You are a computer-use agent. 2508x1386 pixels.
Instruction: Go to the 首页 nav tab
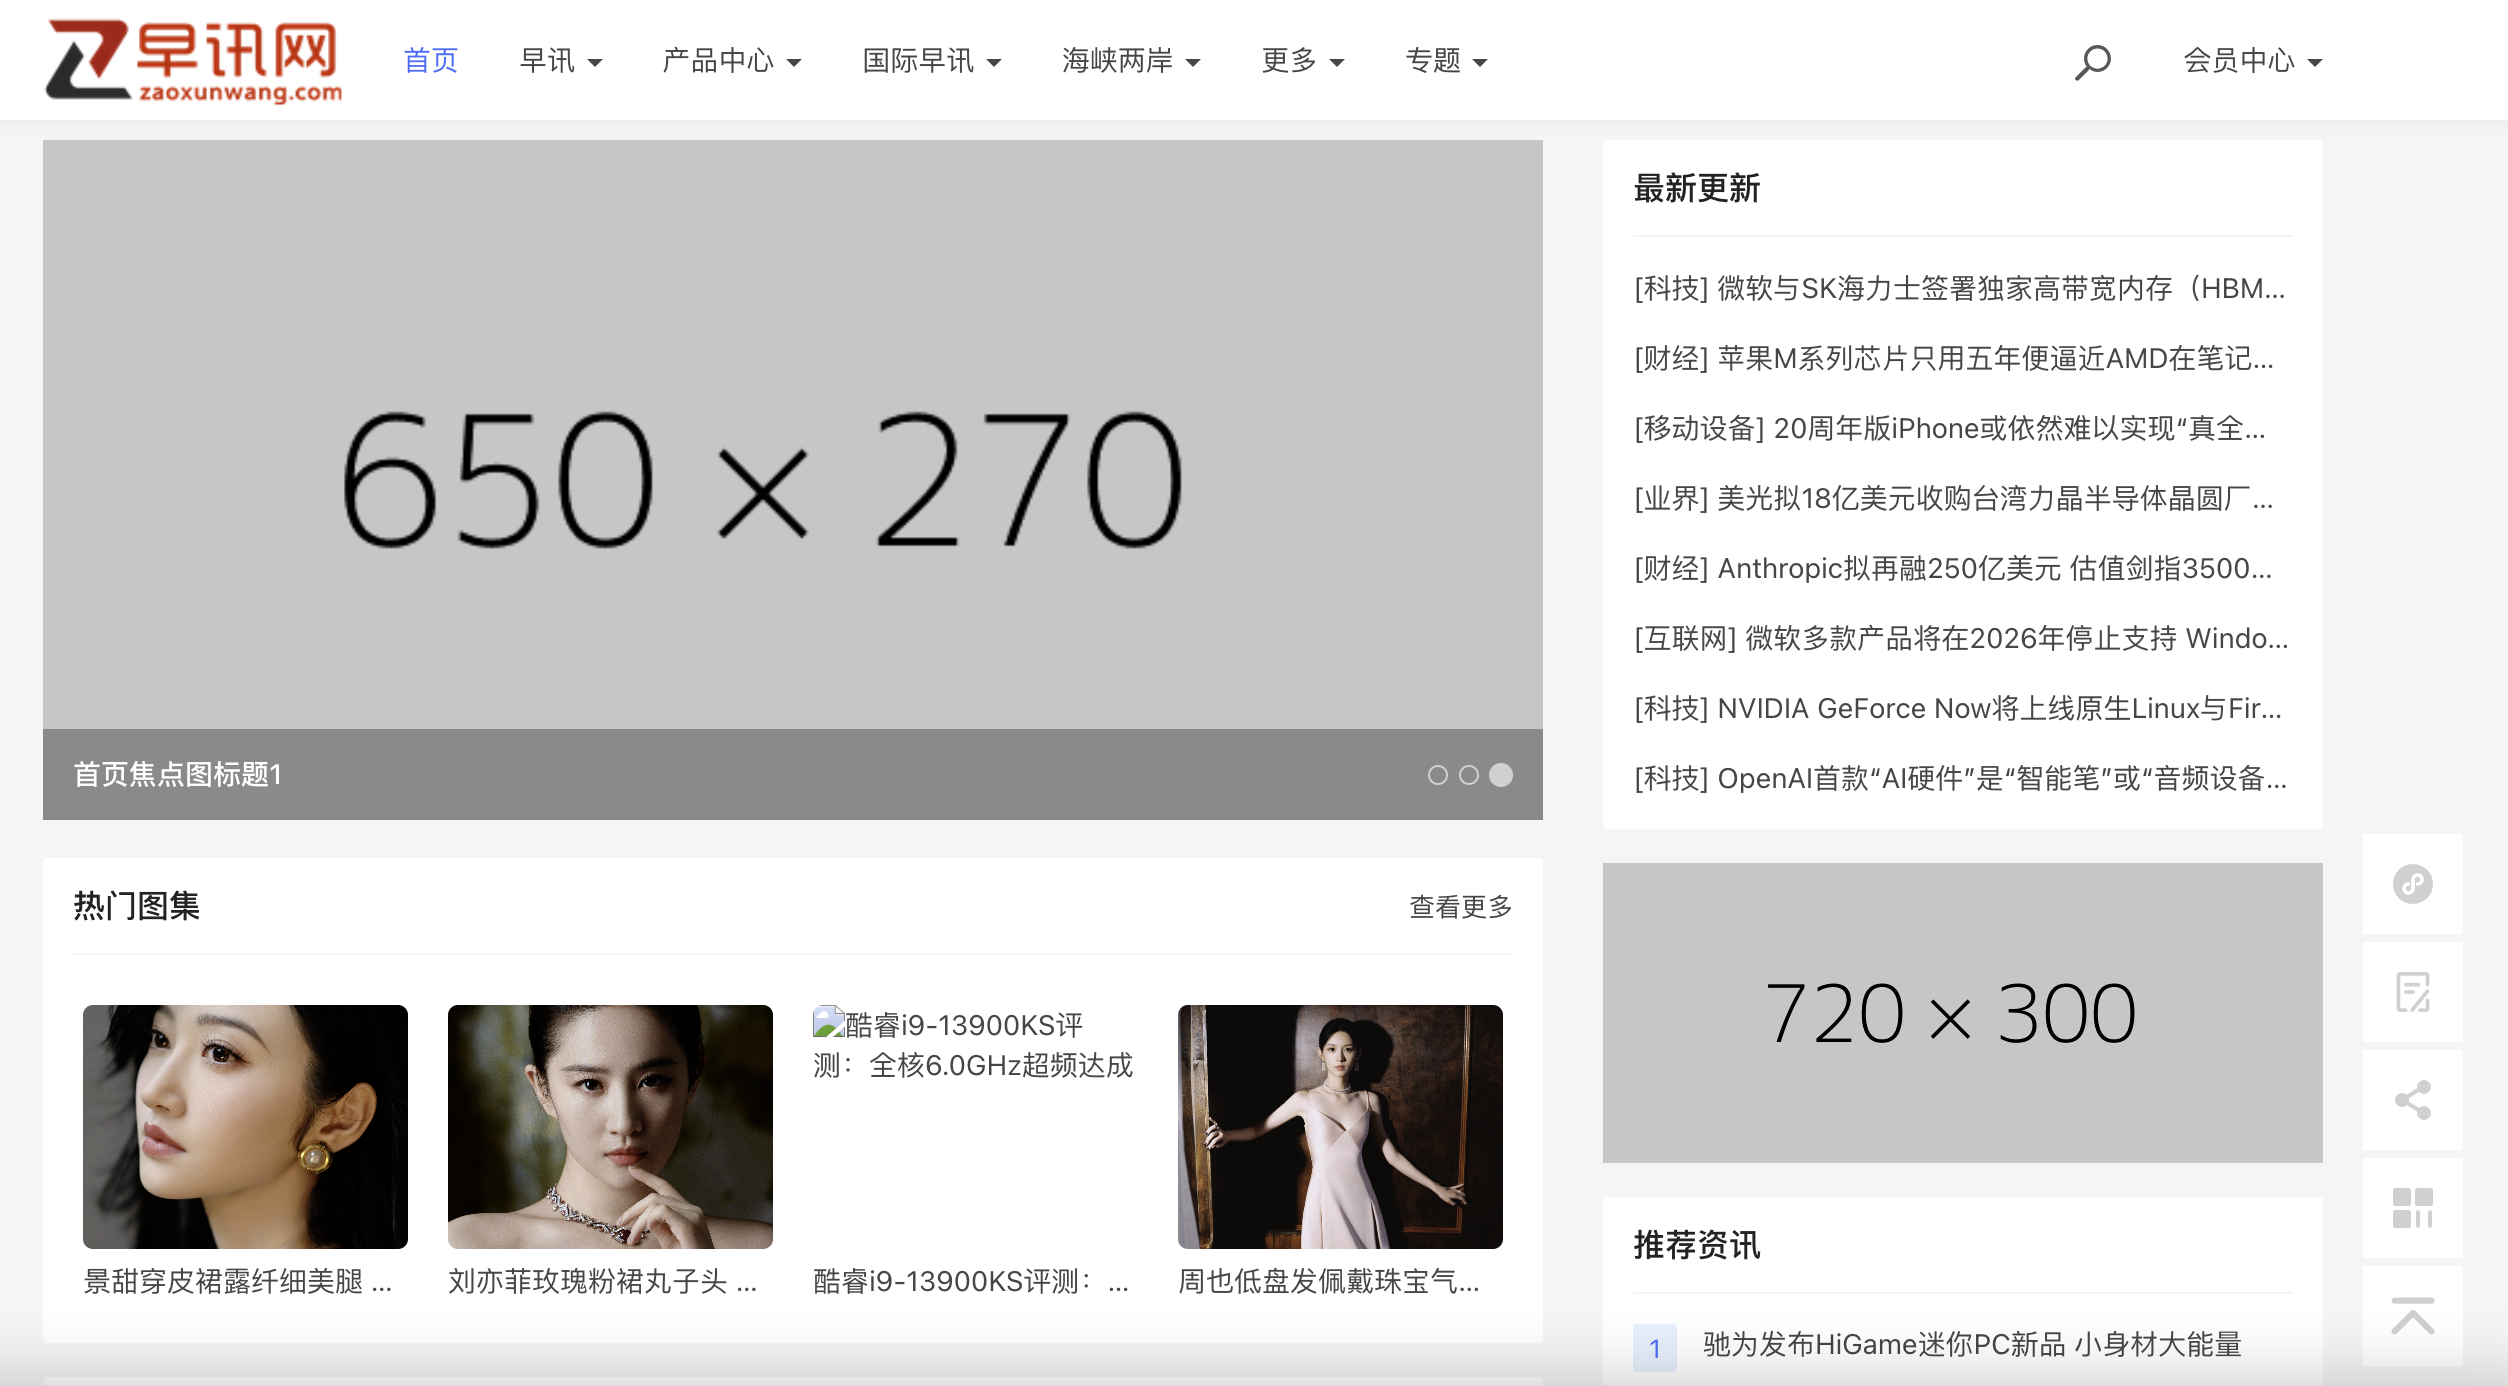click(430, 61)
